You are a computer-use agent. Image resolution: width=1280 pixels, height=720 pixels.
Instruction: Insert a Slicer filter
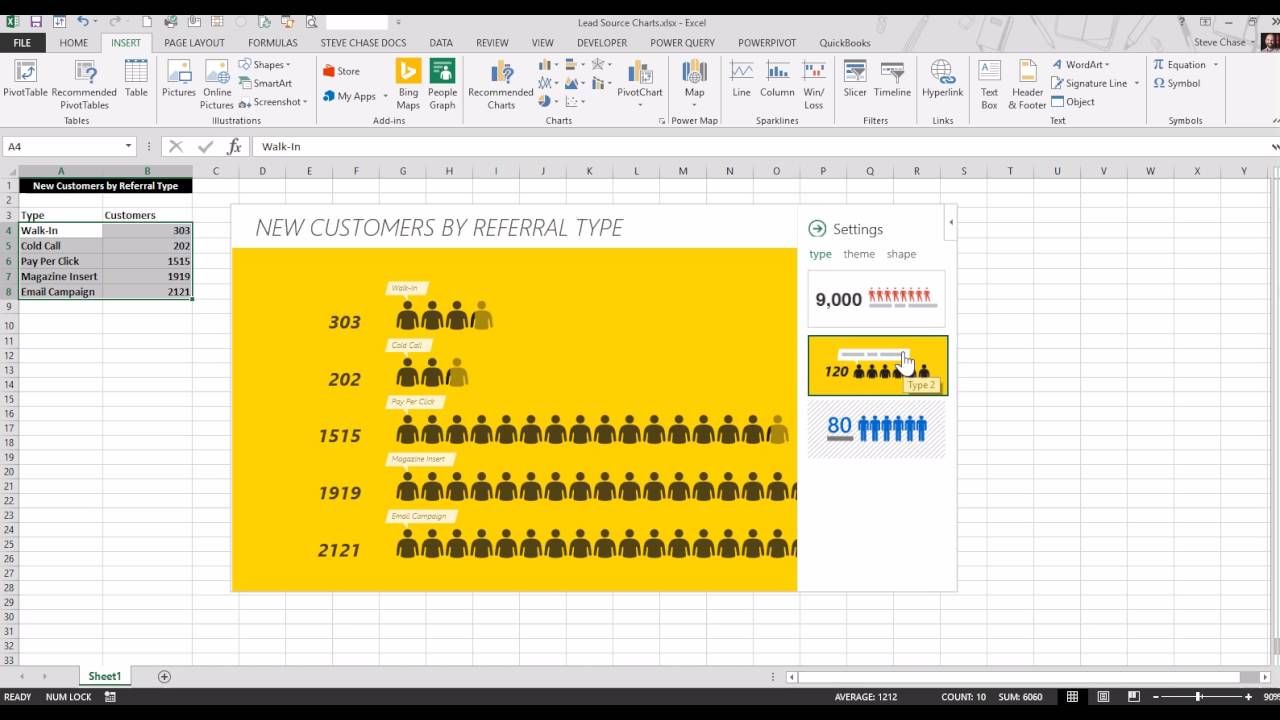click(855, 80)
